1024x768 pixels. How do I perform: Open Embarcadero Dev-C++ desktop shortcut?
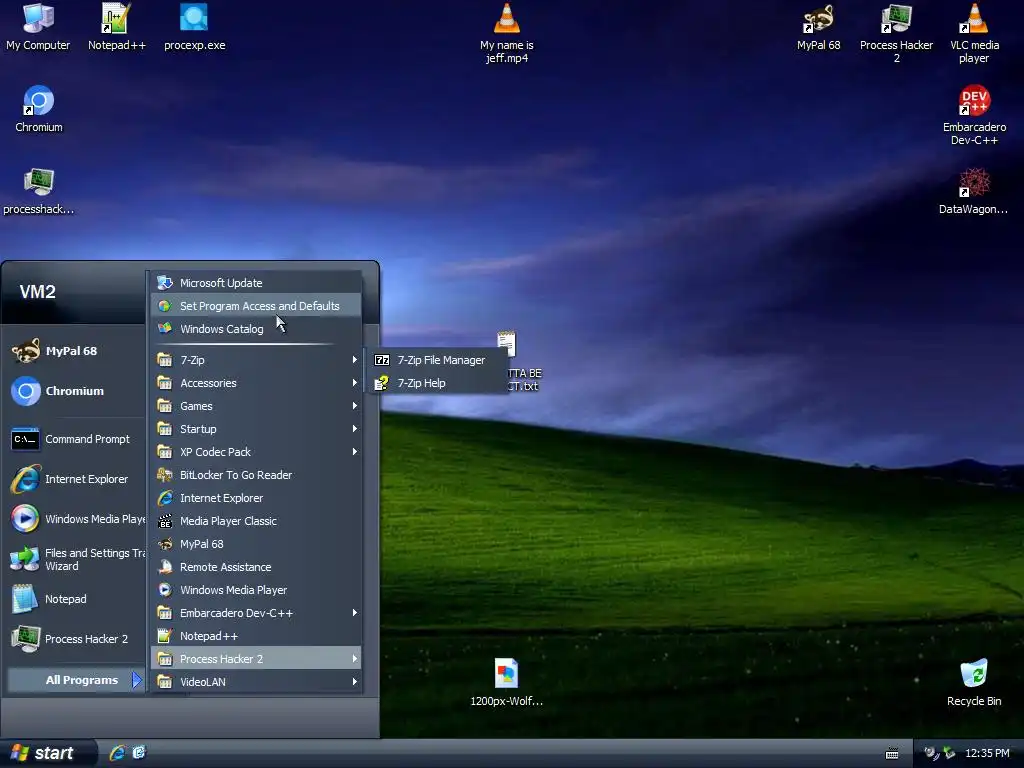point(974,115)
